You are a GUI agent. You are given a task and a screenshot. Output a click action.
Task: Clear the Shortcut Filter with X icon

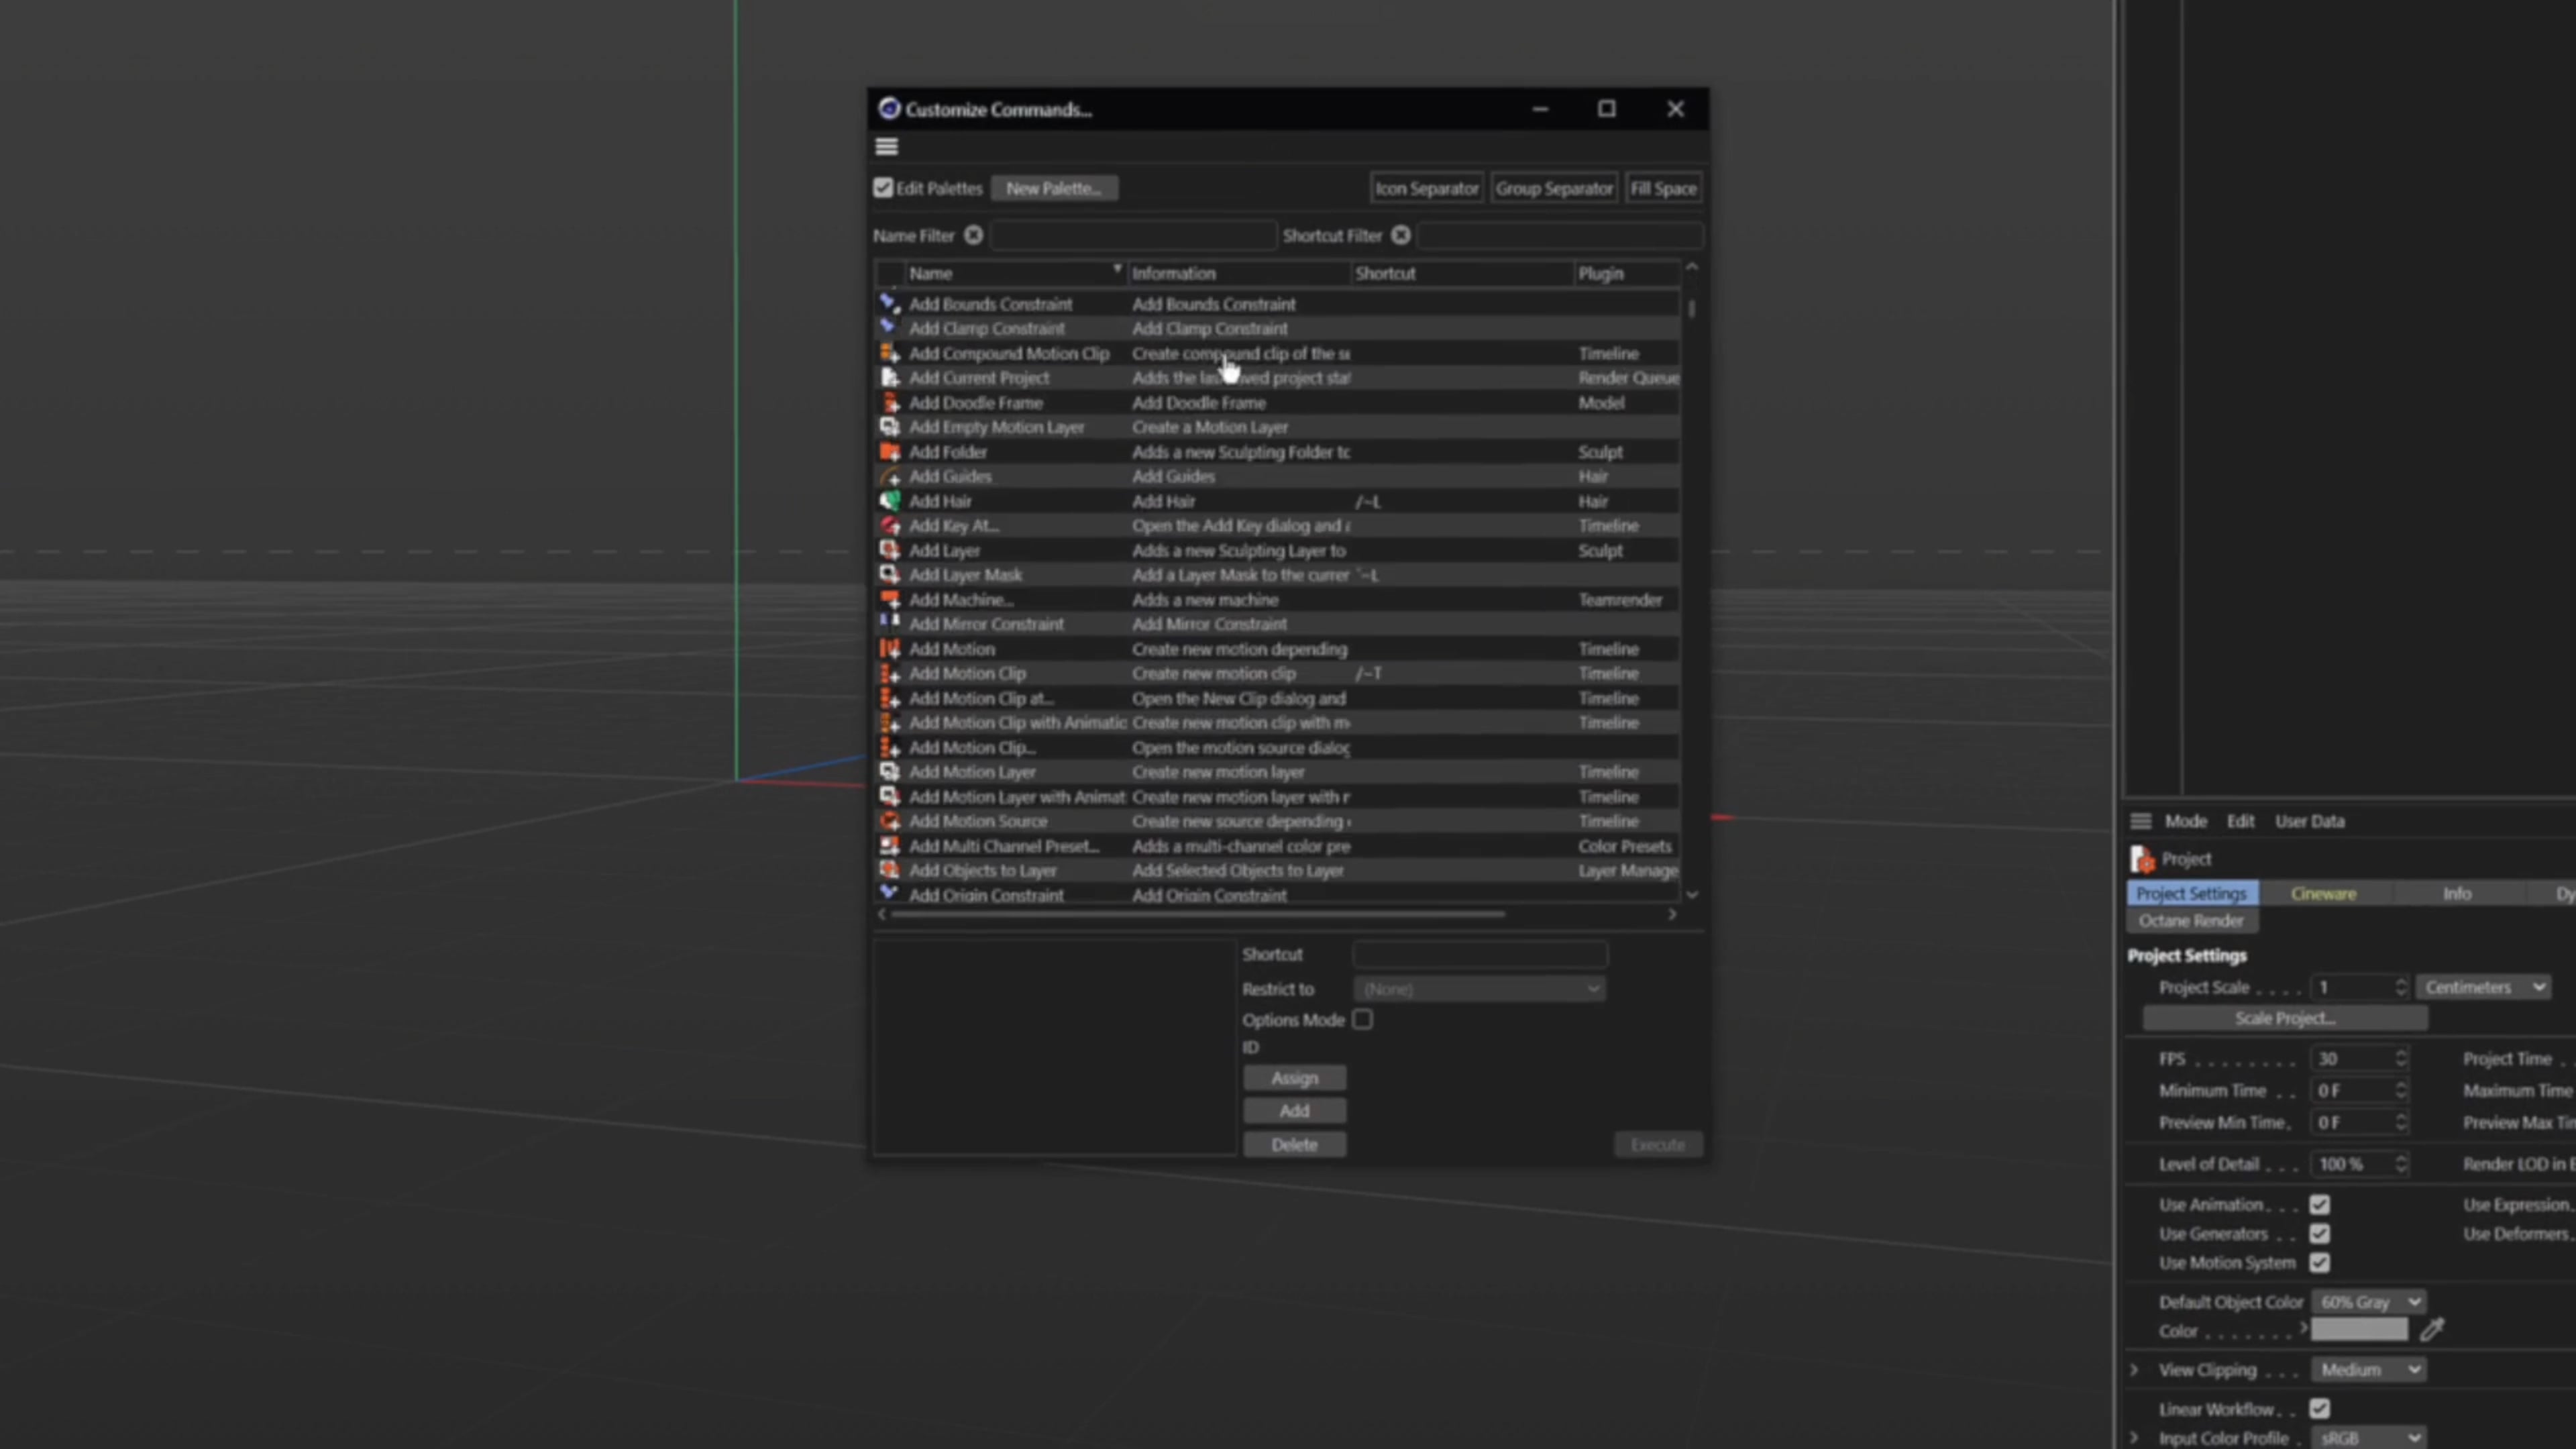(1400, 235)
